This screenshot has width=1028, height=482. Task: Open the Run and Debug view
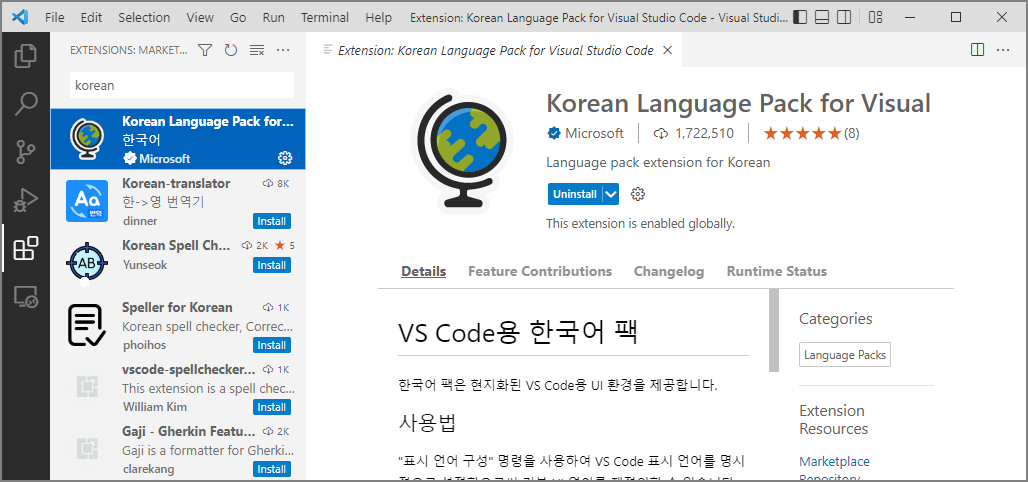(x=26, y=199)
